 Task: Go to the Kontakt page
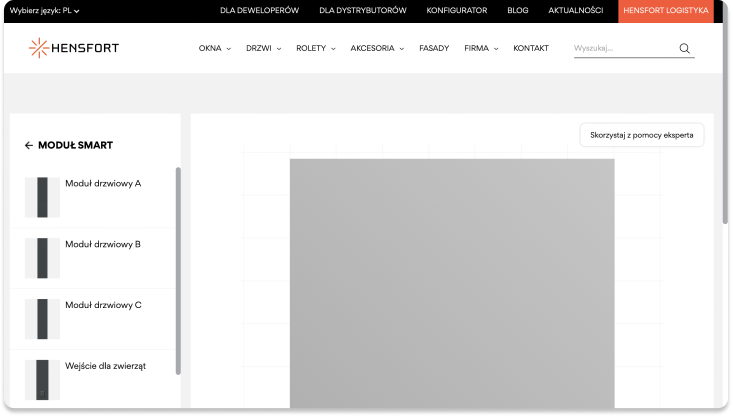tap(530, 48)
